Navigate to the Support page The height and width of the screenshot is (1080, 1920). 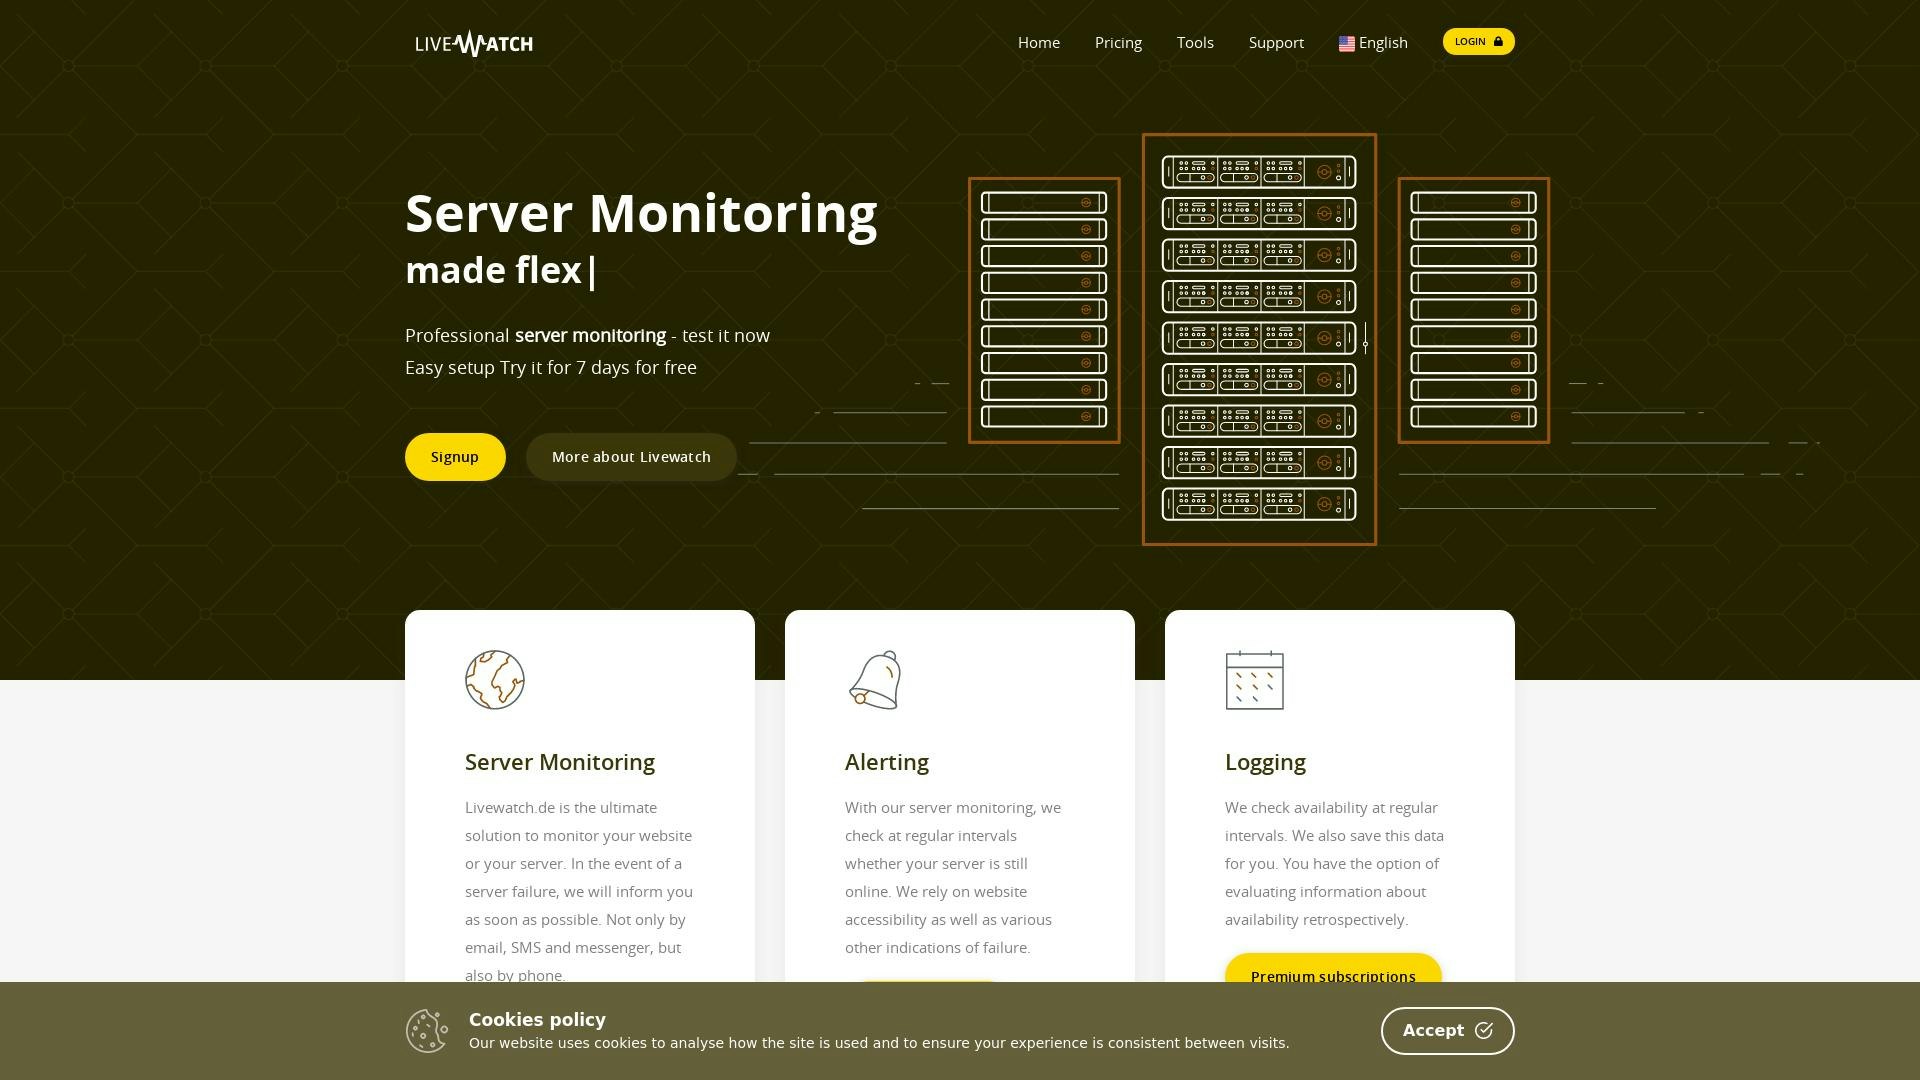1276,43
